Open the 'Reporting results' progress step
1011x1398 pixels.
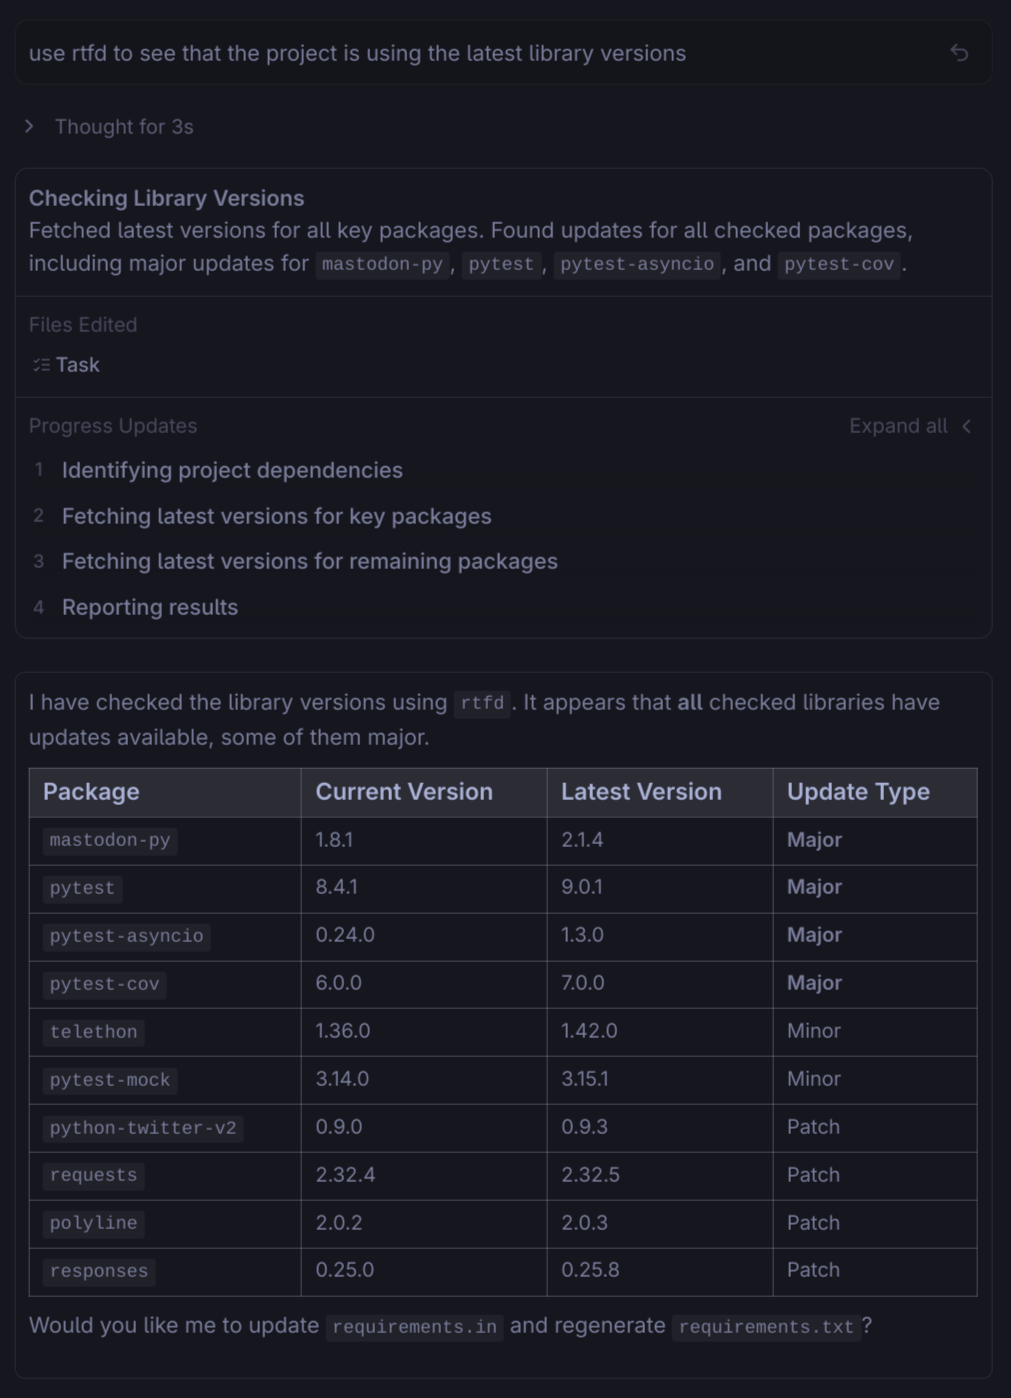(x=150, y=607)
